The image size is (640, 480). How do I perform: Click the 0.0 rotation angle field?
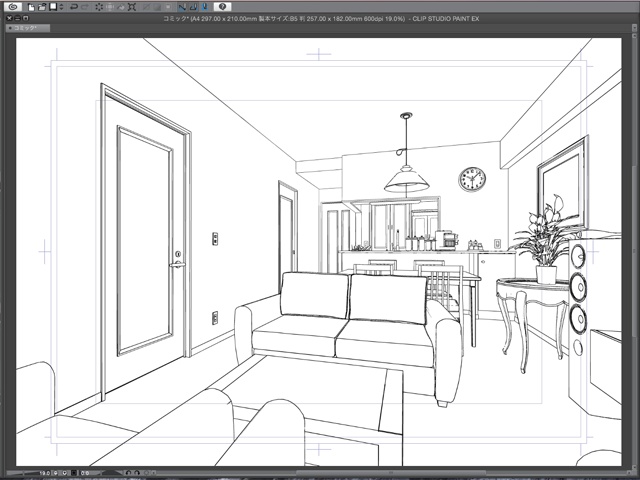tap(85, 473)
